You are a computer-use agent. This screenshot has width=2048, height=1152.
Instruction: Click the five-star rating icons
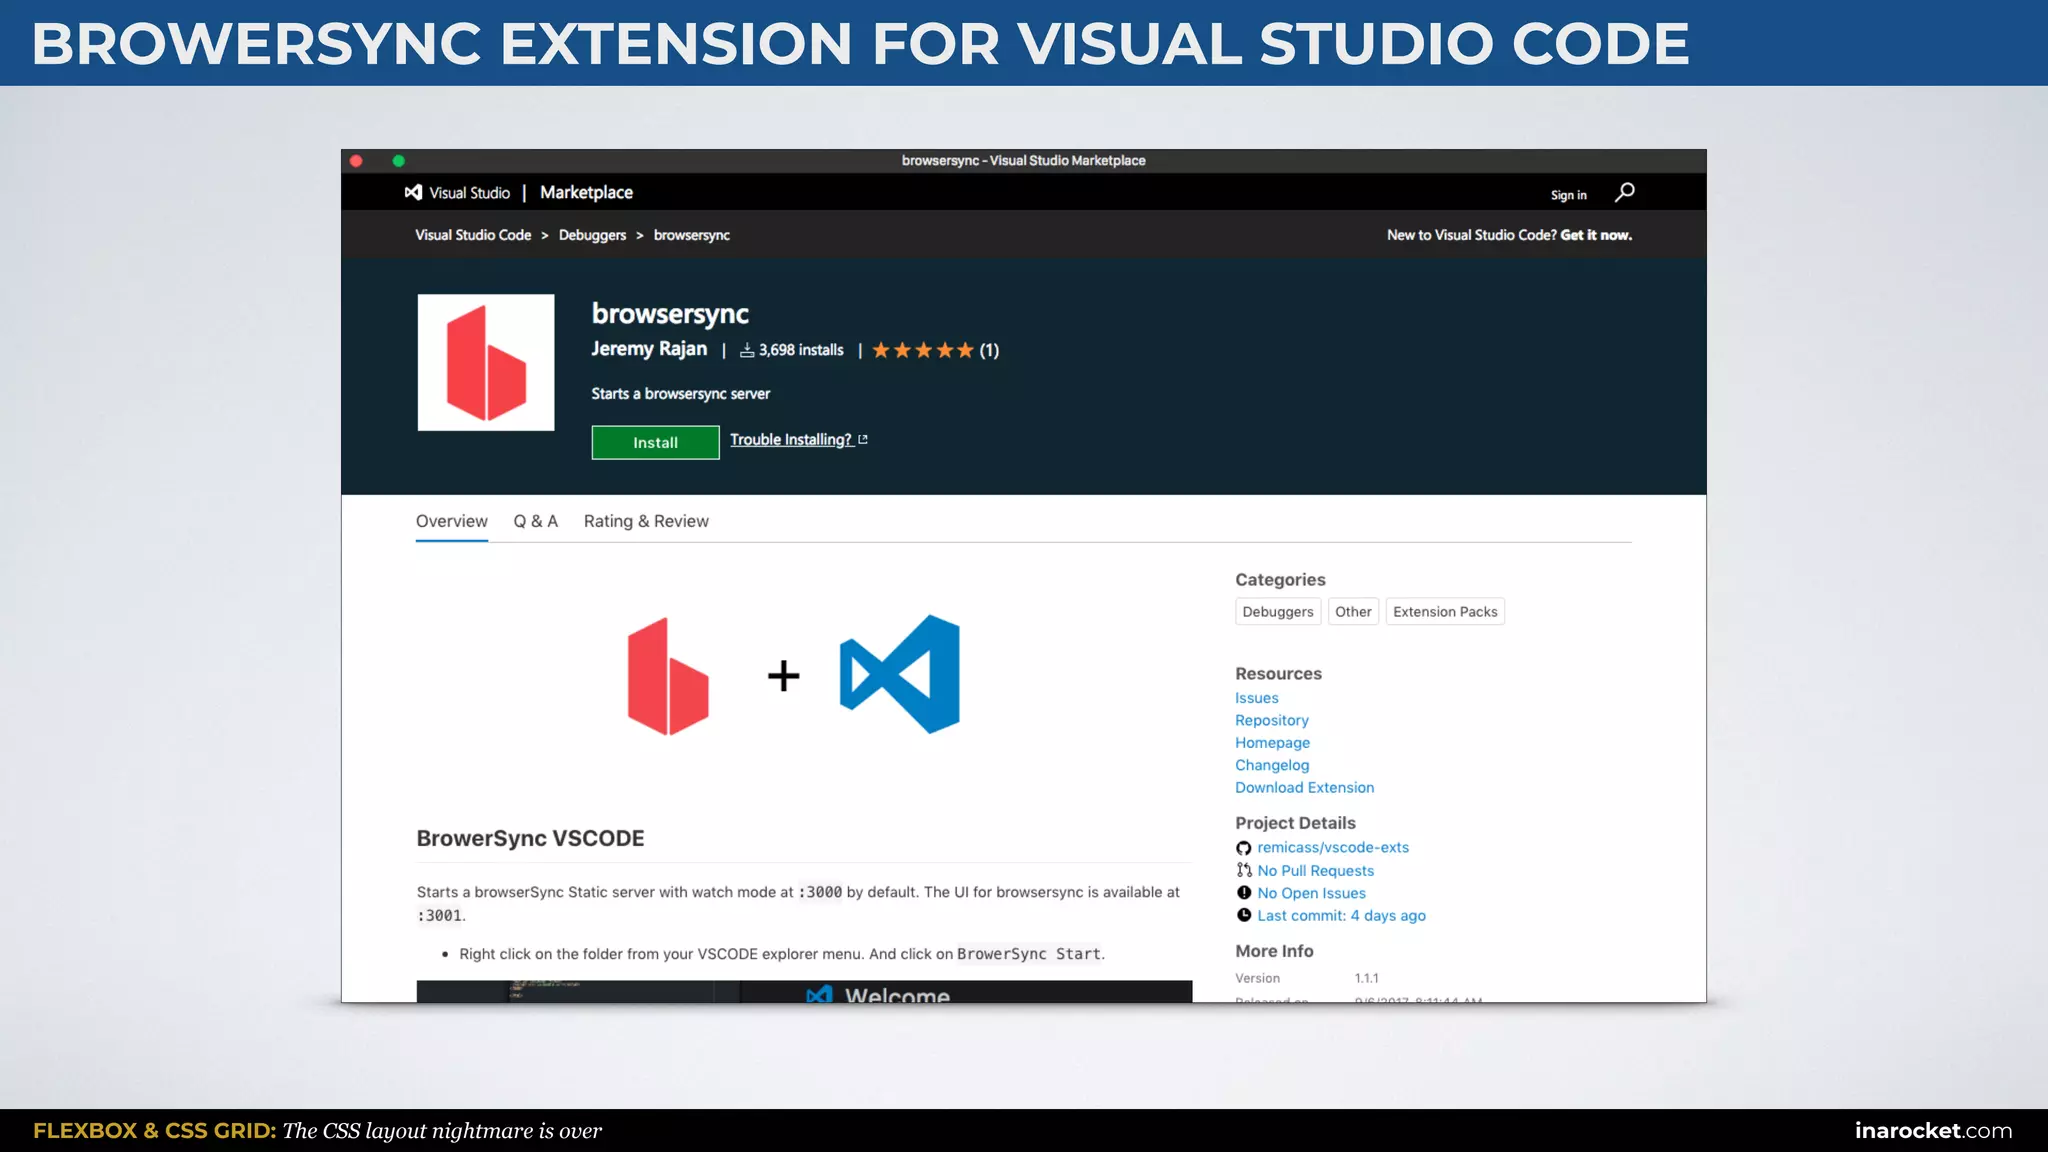(x=922, y=350)
